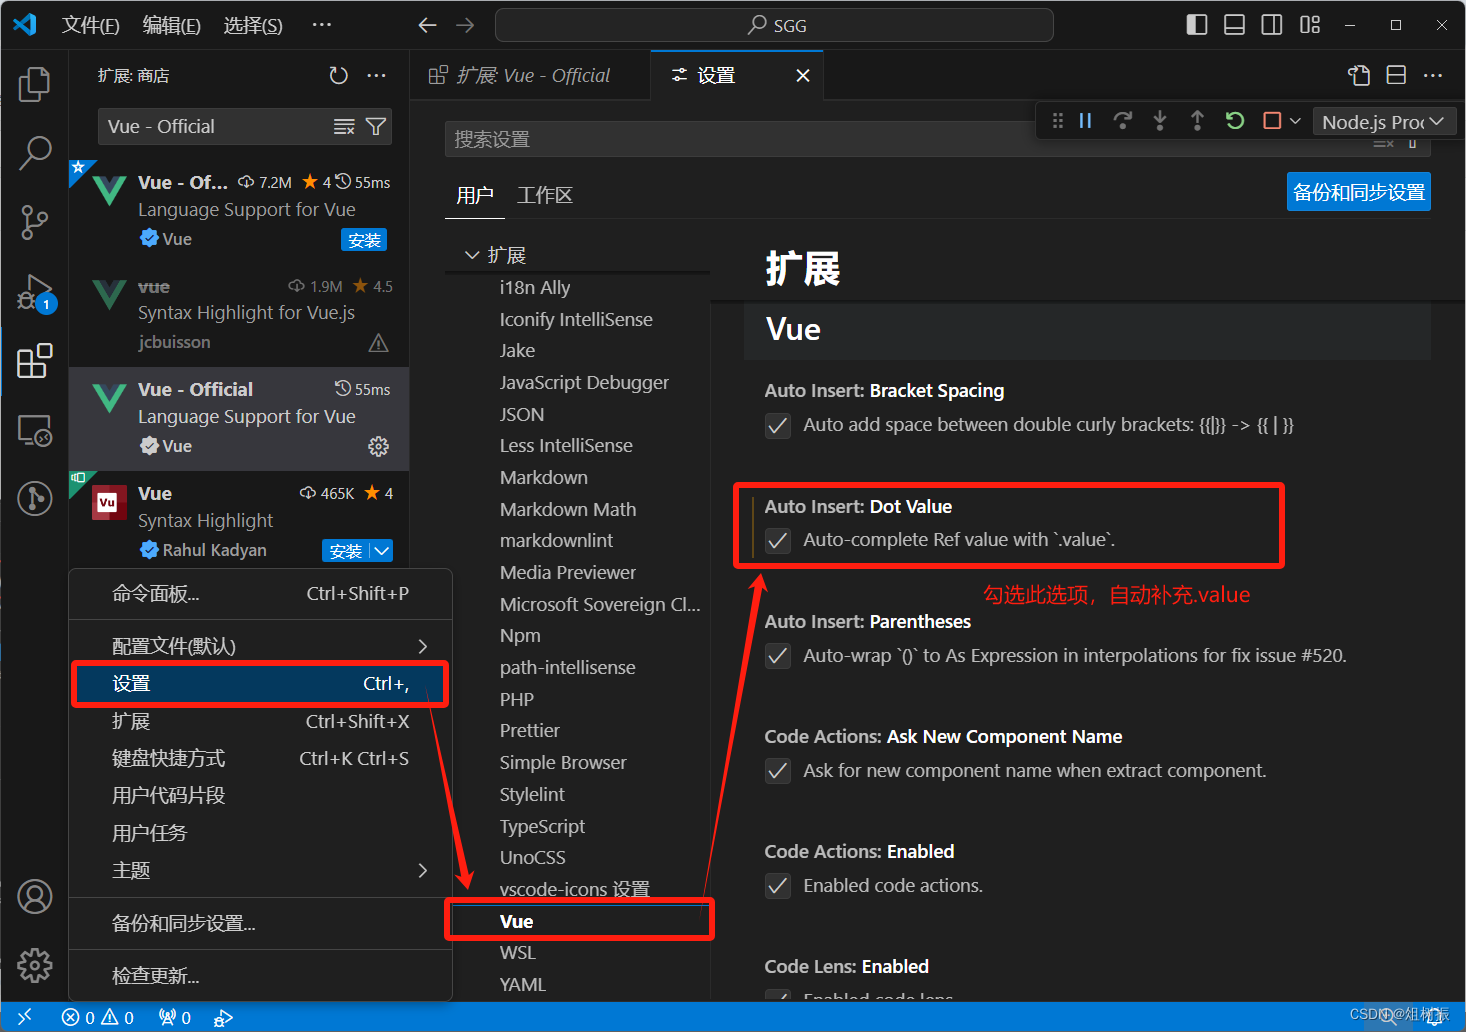The height and width of the screenshot is (1032, 1466).
Task: Click the SGG command center search
Action: click(x=774, y=25)
